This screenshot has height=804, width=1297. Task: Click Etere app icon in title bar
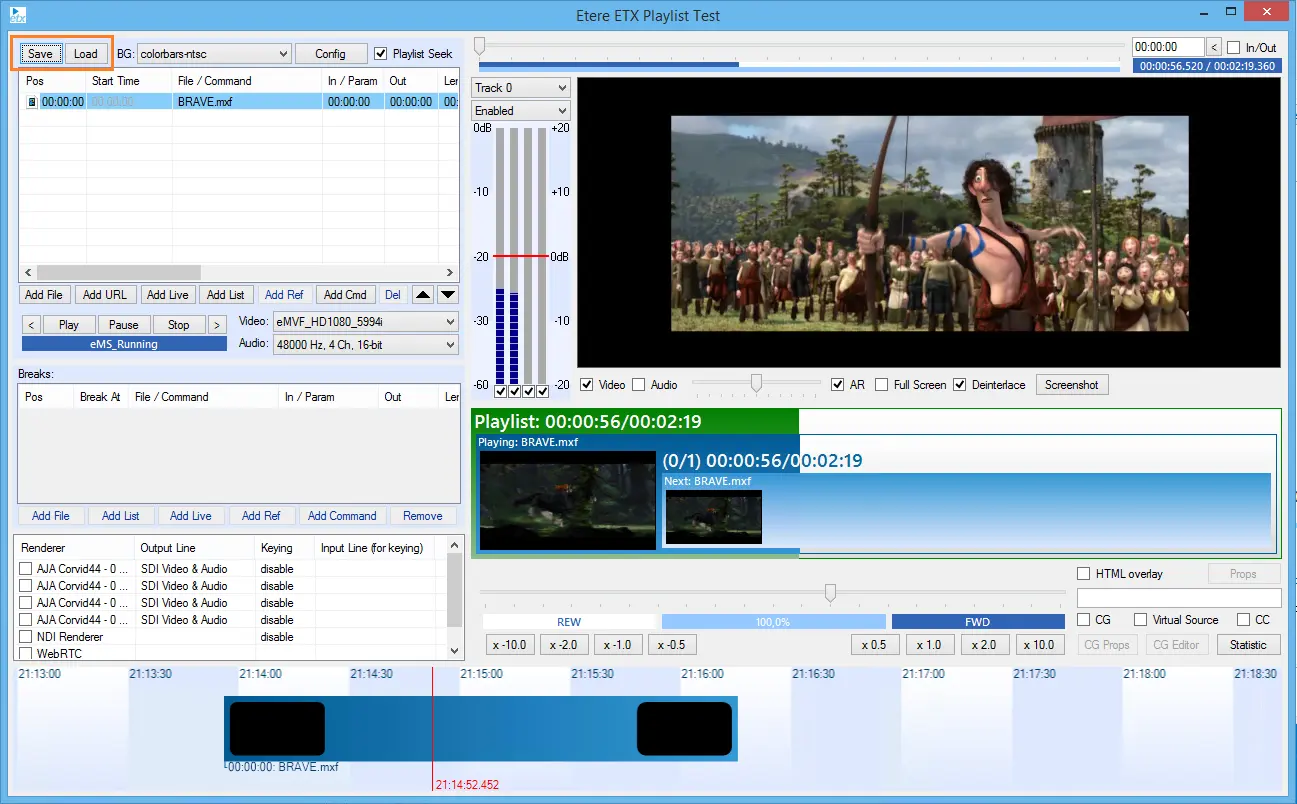[17, 15]
